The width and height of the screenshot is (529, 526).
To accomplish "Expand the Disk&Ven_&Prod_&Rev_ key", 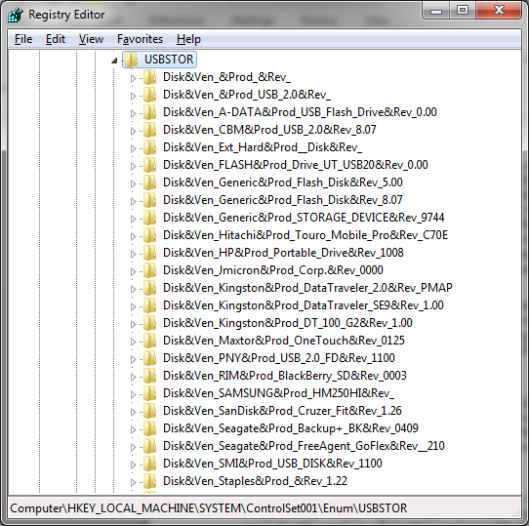I will tap(133, 78).
